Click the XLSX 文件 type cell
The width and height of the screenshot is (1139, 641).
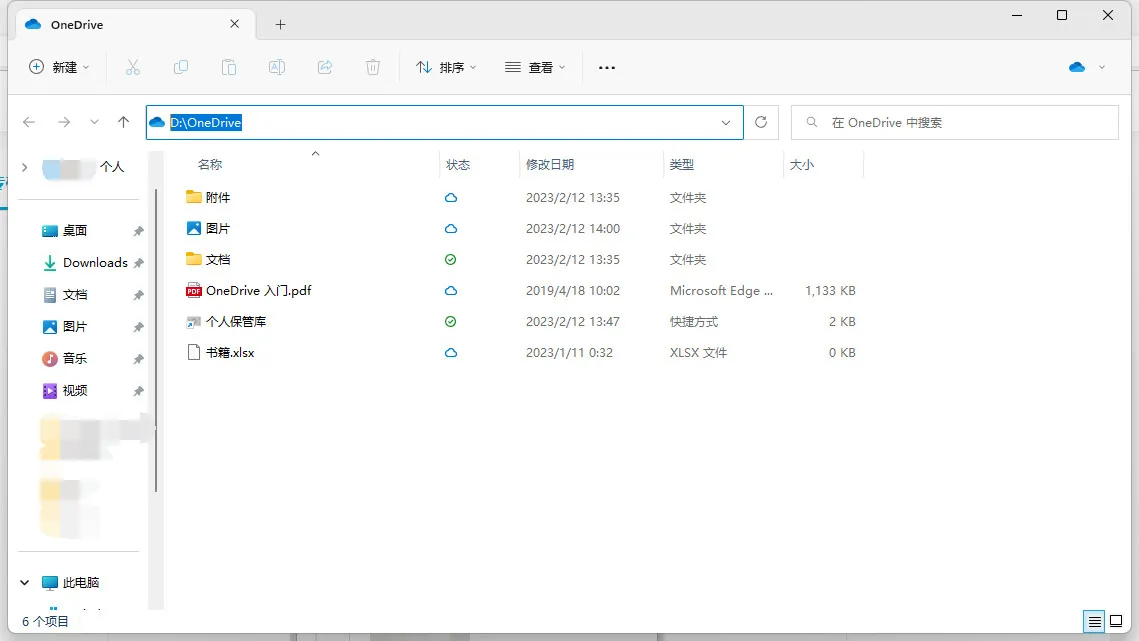coord(698,352)
